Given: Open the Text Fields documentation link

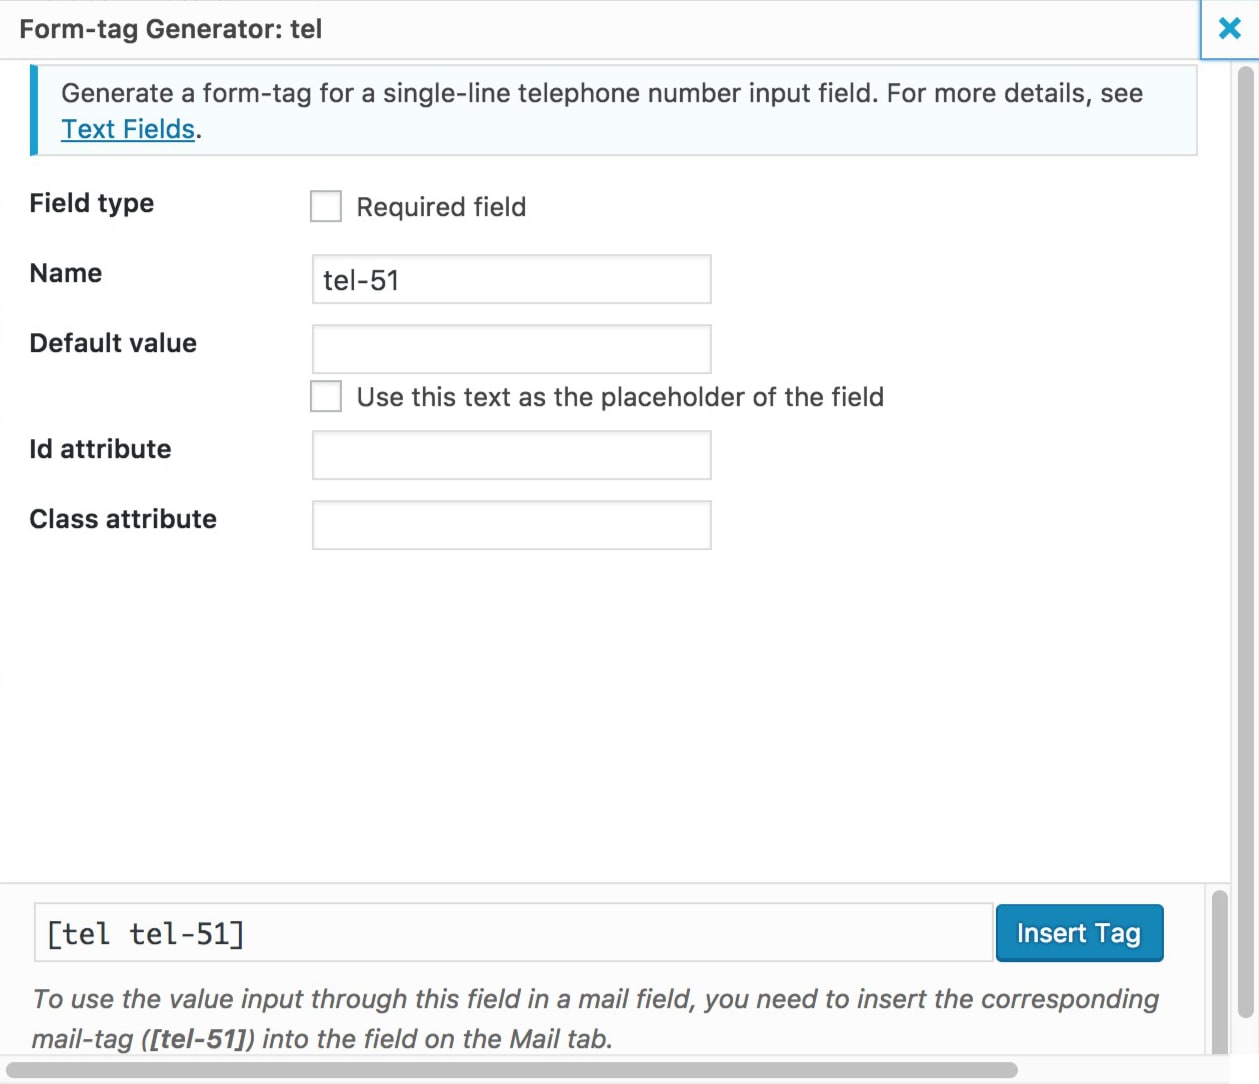Looking at the screenshot, I should [128, 128].
